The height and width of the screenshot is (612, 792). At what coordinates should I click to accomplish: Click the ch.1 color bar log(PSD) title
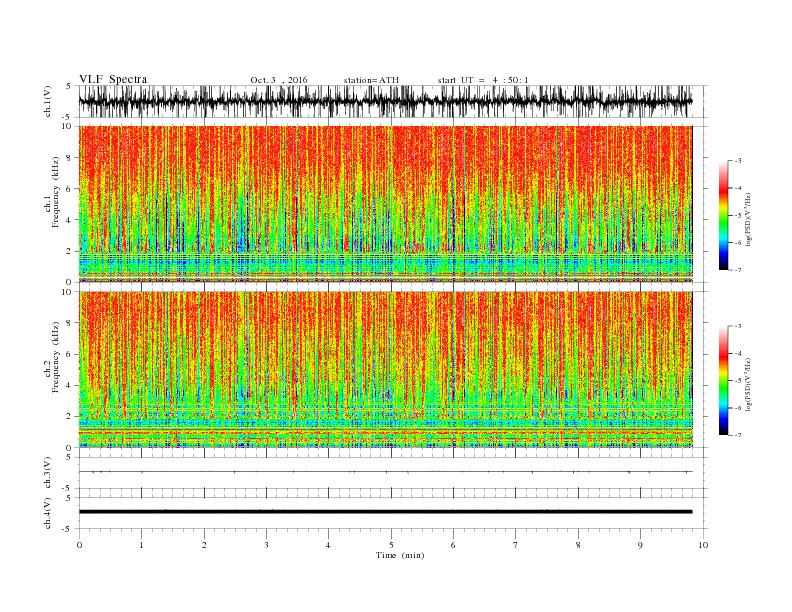[x=748, y=219]
